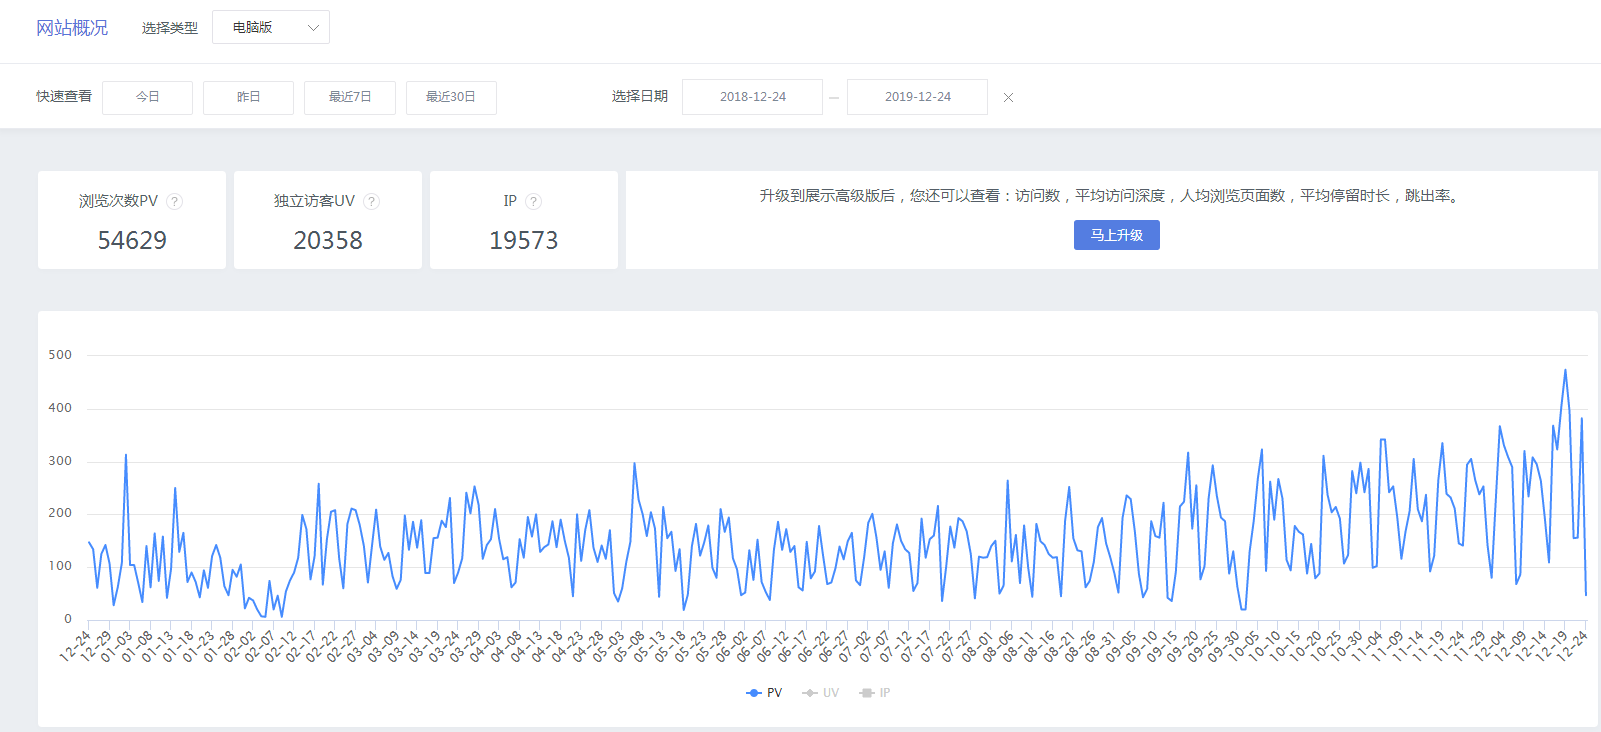Screen dimensions: 1601x732
Task: Select the PV total value 54629
Action: [x=132, y=240]
